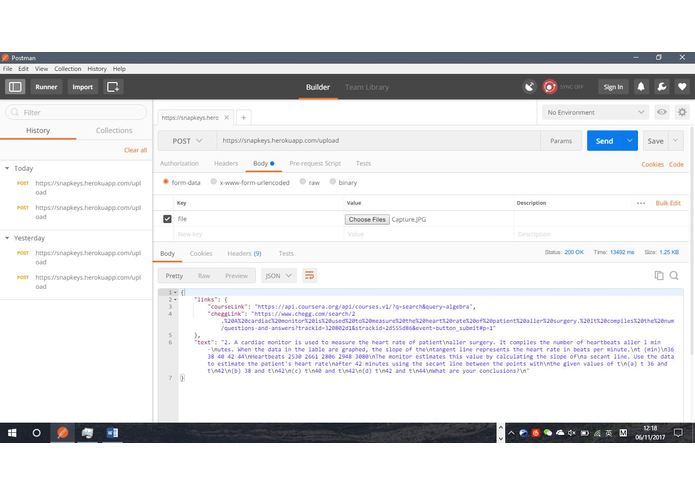
Task: Open the JSON format dropdown
Action: click(x=278, y=276)
